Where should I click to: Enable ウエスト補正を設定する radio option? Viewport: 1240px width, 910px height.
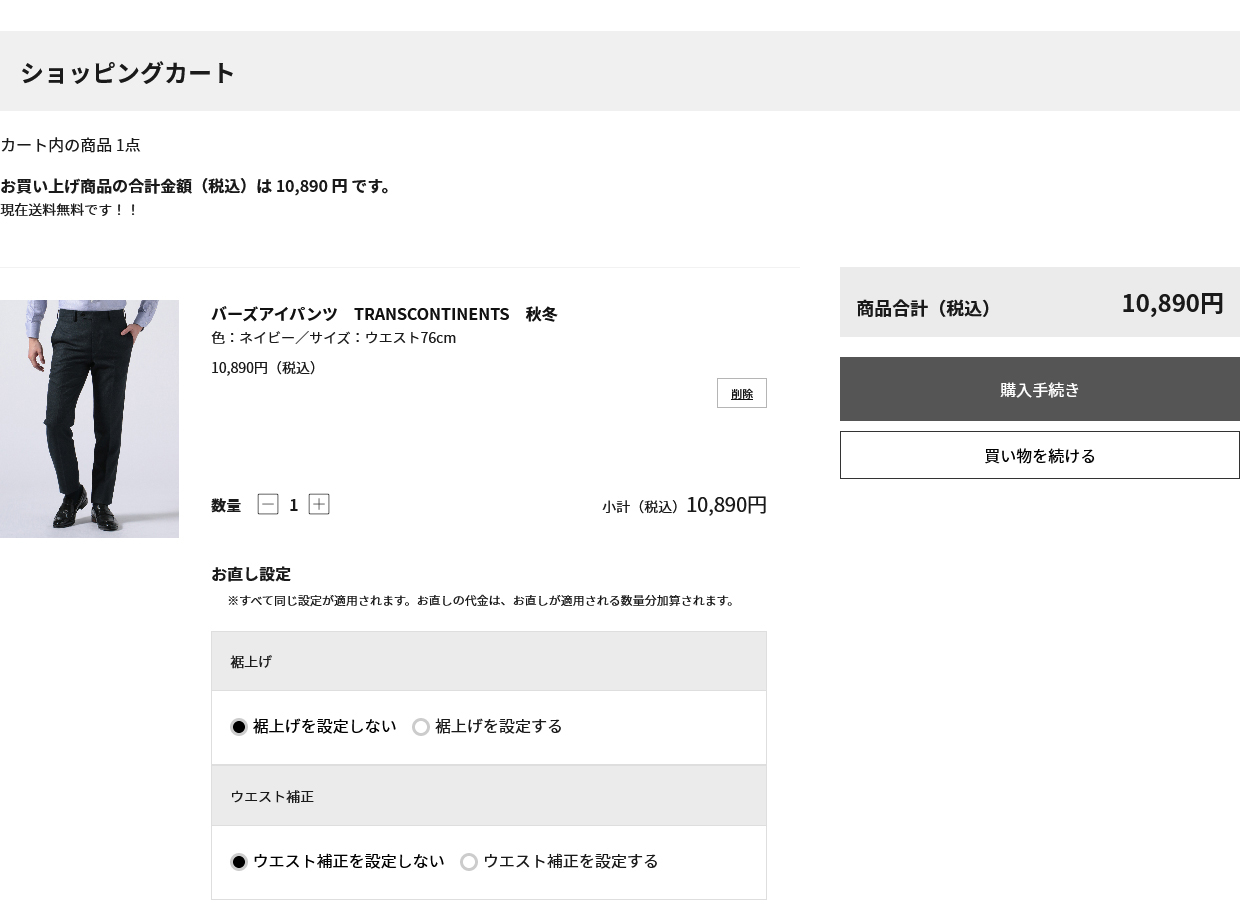coord(469,862)
